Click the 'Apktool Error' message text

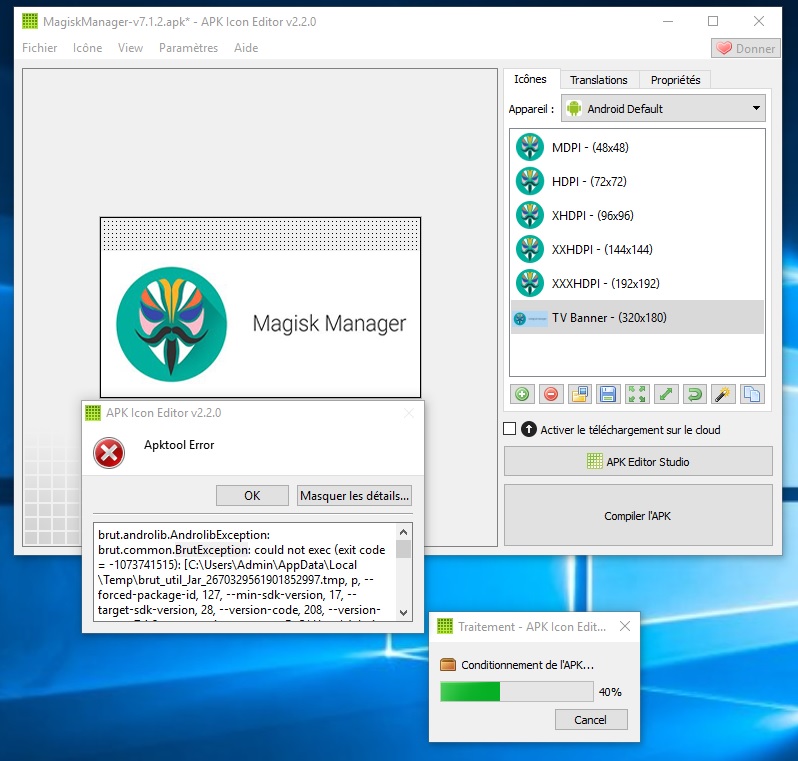pyautogui.click(x=179, y=444)
